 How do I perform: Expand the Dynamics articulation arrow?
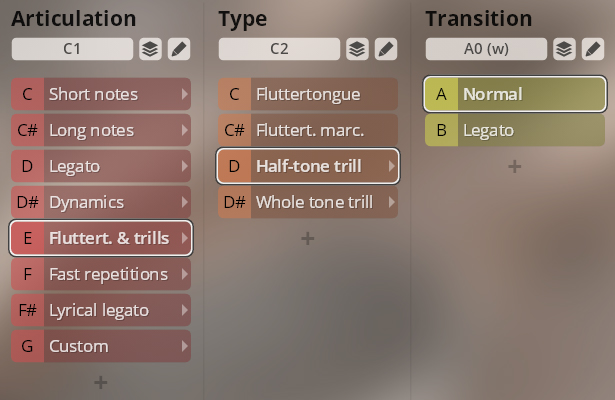click(184, 202)
